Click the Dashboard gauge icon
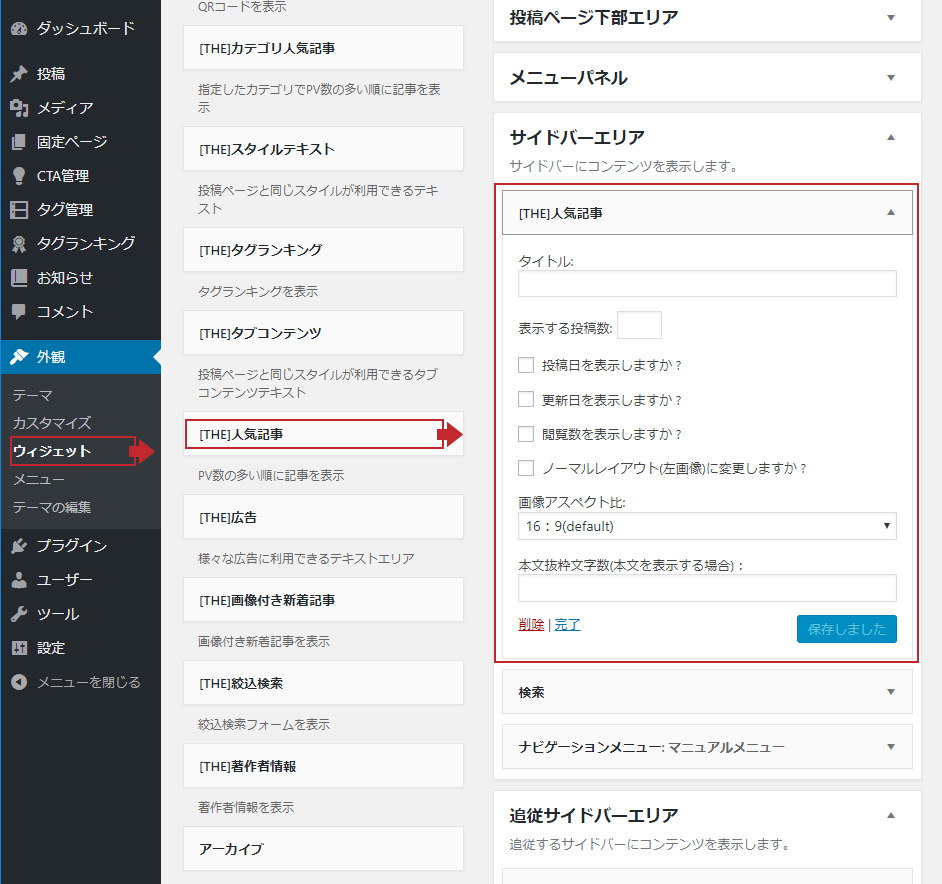This screenshot has width=942, height=884. tap(19, 28)
